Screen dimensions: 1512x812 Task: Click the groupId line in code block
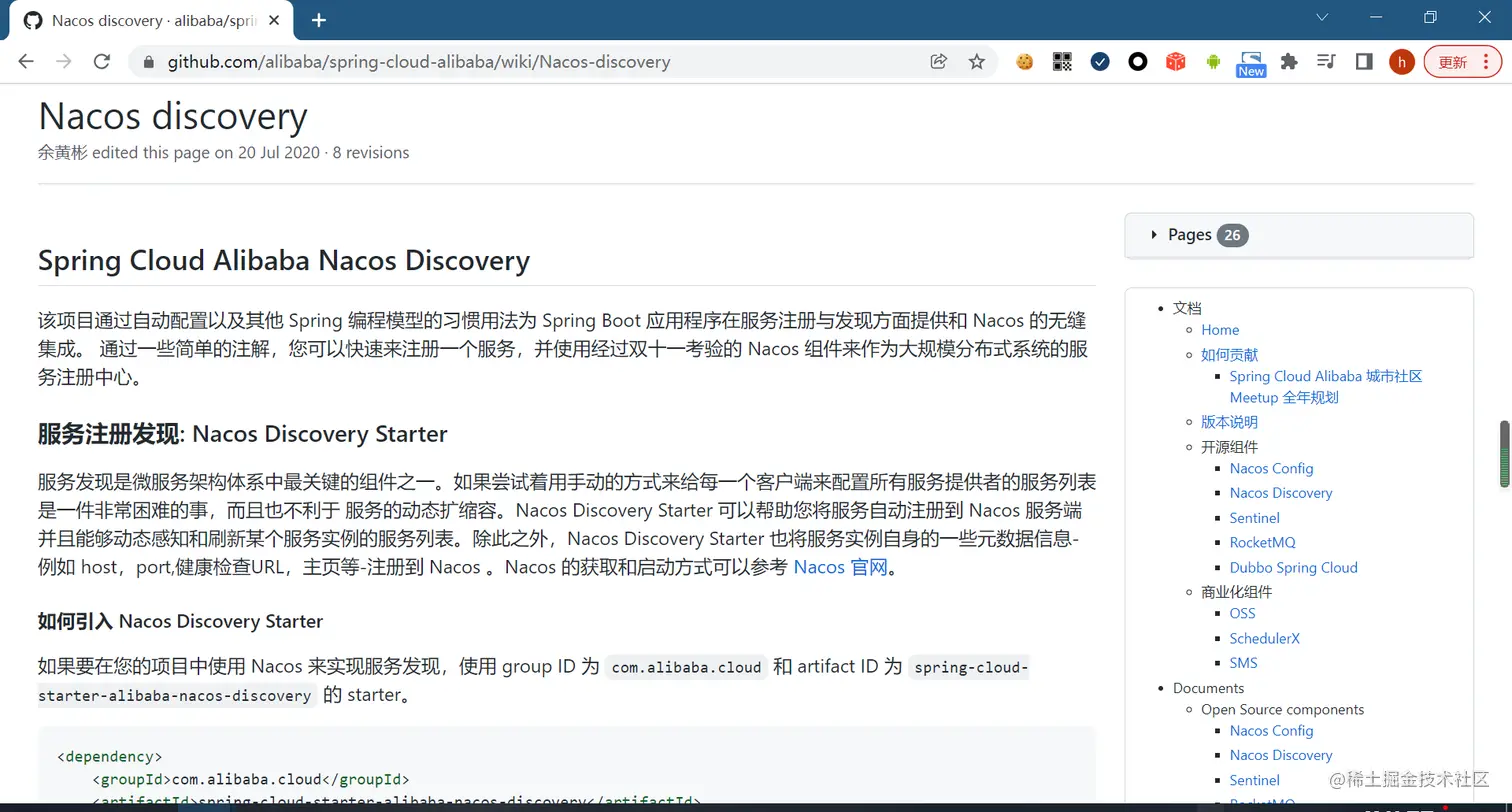[x=250, y=780]
